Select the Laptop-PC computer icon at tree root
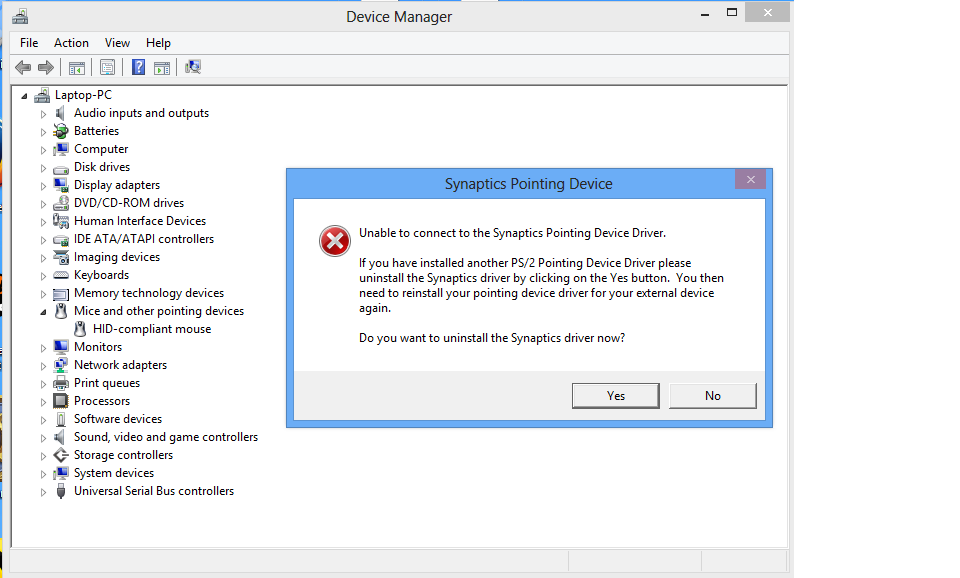This screenshot has height=578, width=960. coord(42,95)
